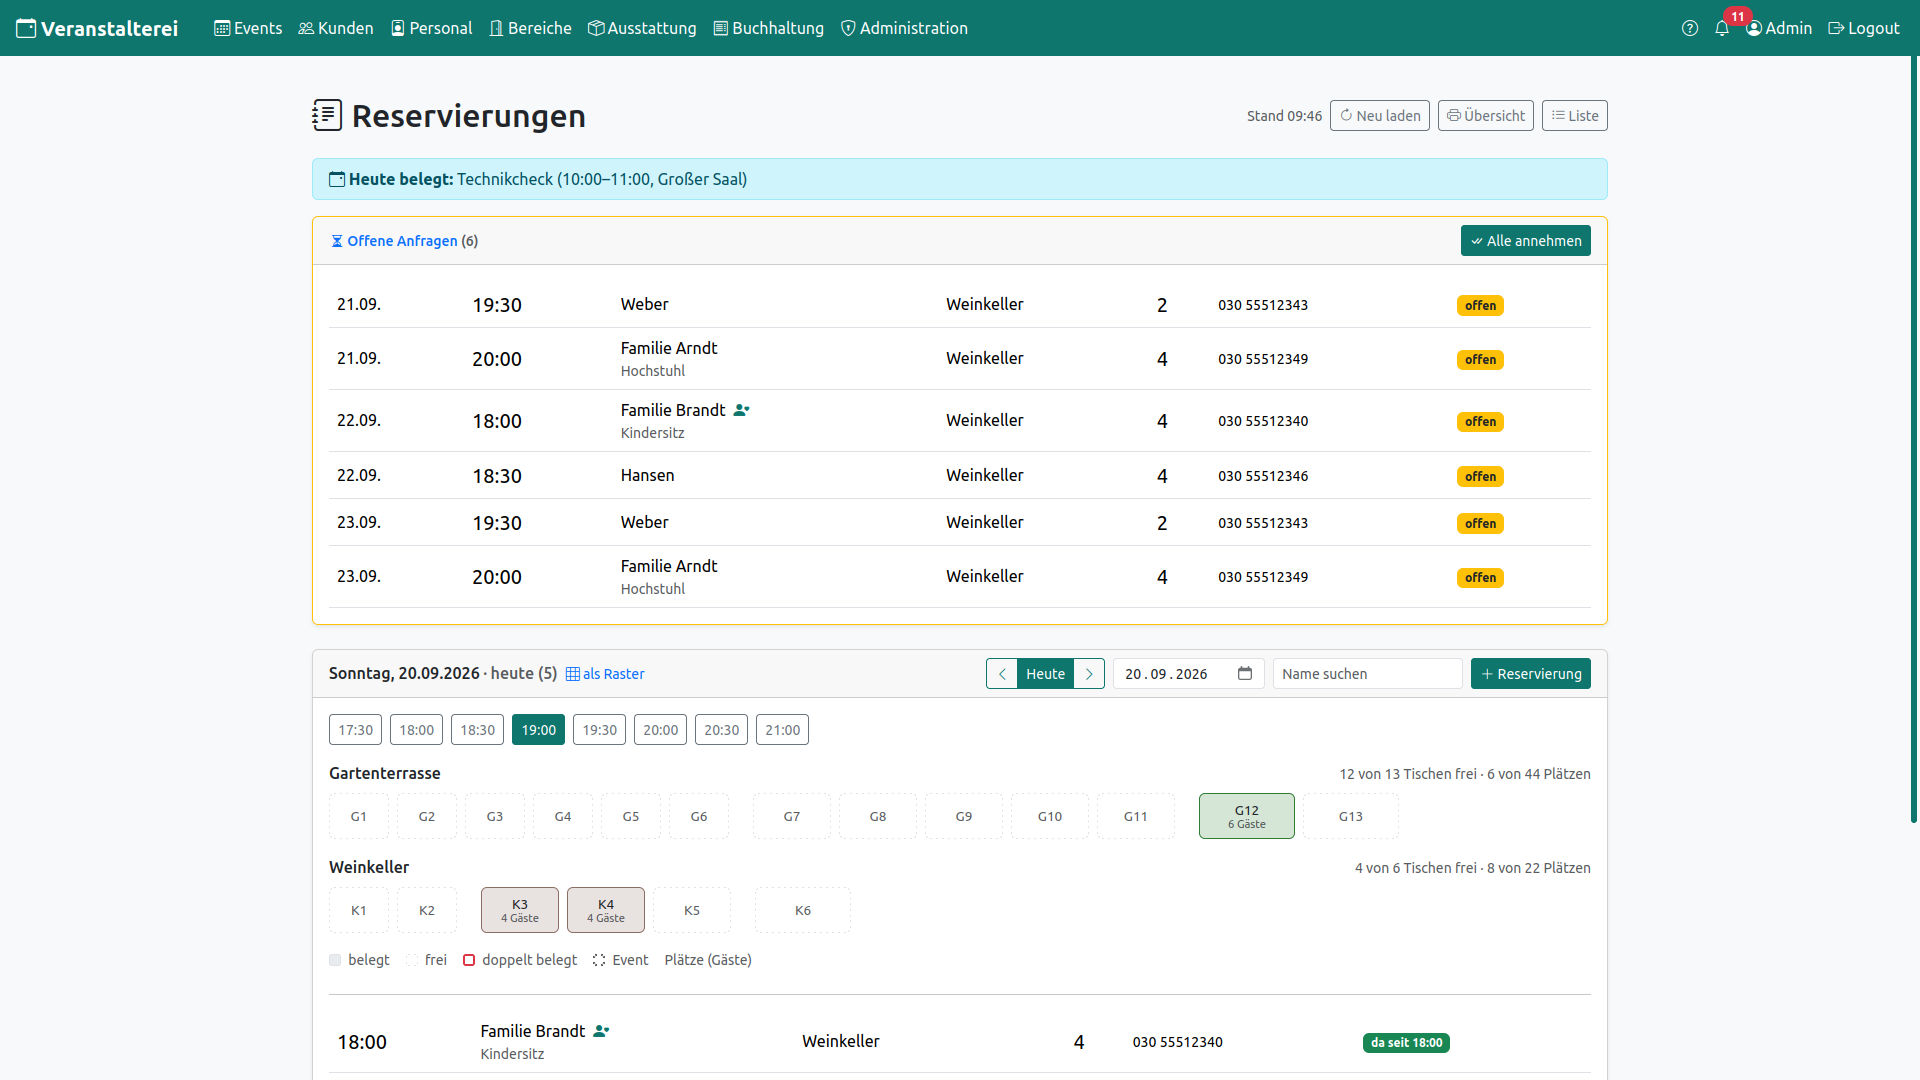Click the offen badge for Hansen 18:30

pyautogui.click(x=1480, y=477)
